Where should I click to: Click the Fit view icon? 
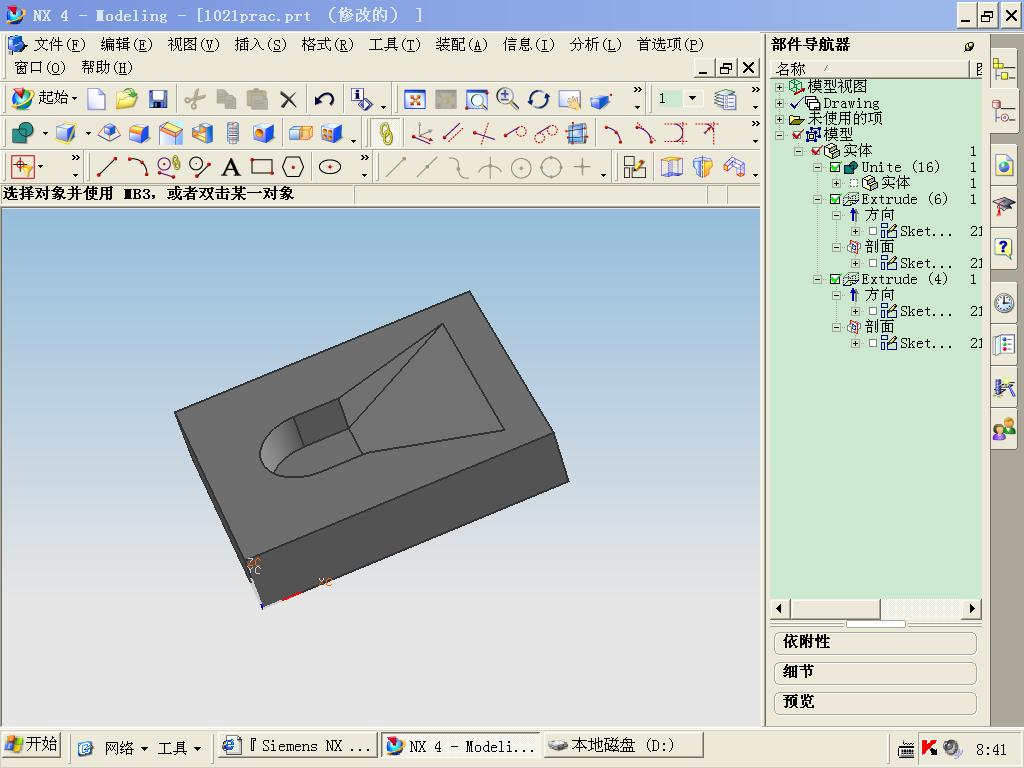pos(415,99)
